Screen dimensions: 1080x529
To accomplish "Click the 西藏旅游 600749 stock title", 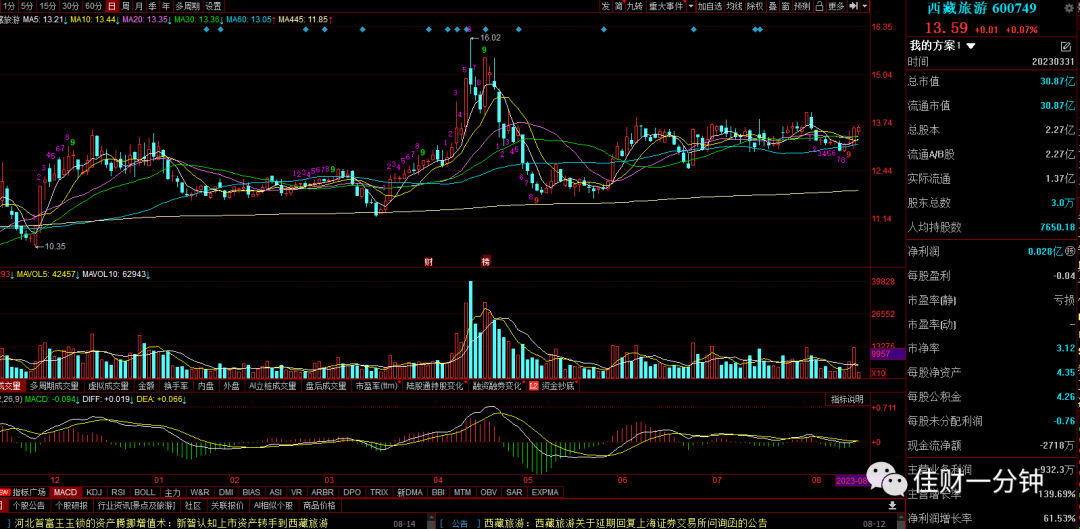I will point(982,8).
